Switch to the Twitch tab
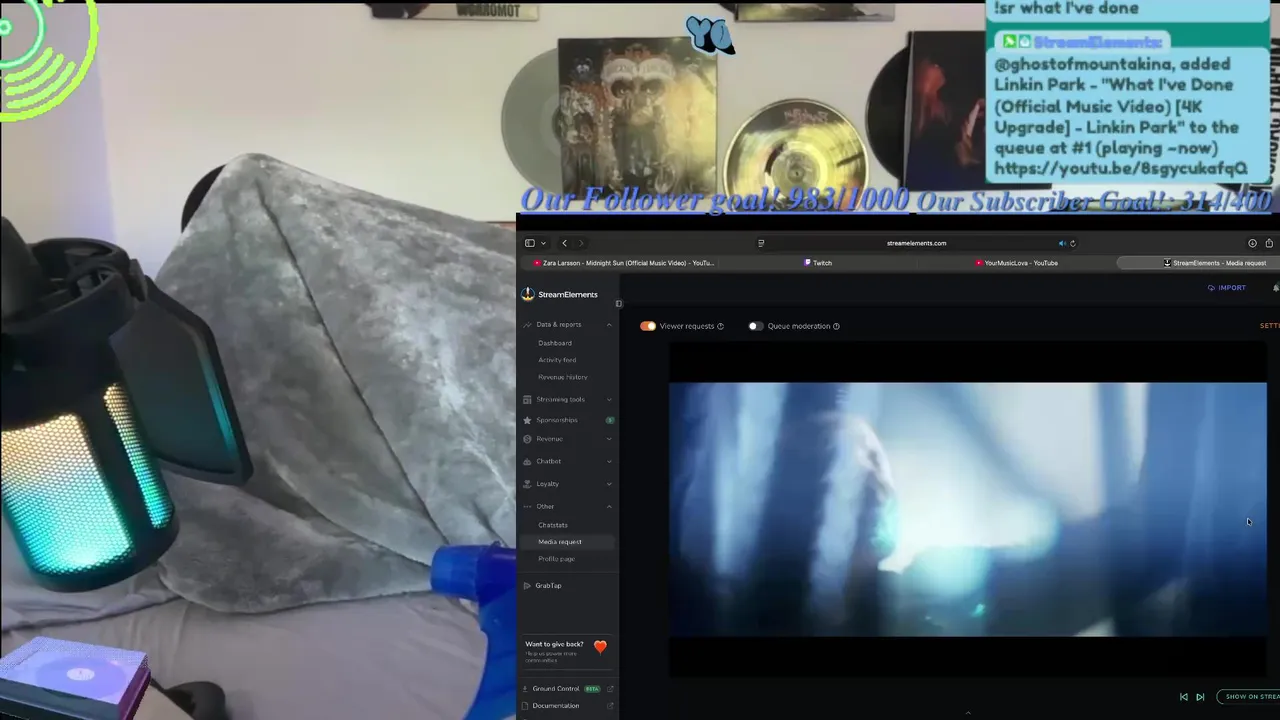The image size is (1280, 720). [x=818, y=263]
